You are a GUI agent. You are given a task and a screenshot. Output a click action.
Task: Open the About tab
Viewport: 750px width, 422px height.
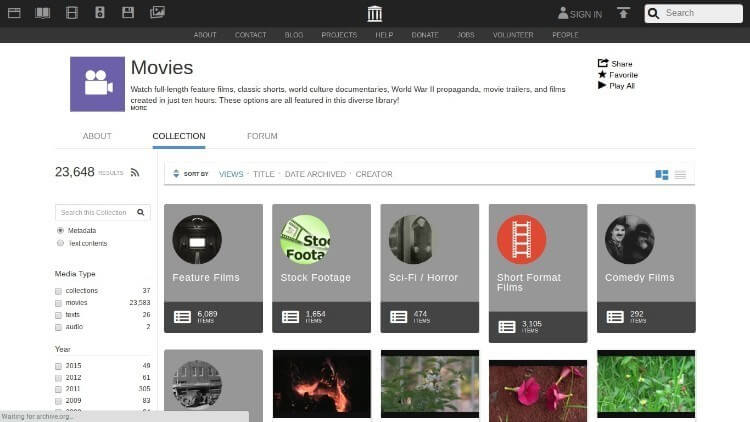97,136
